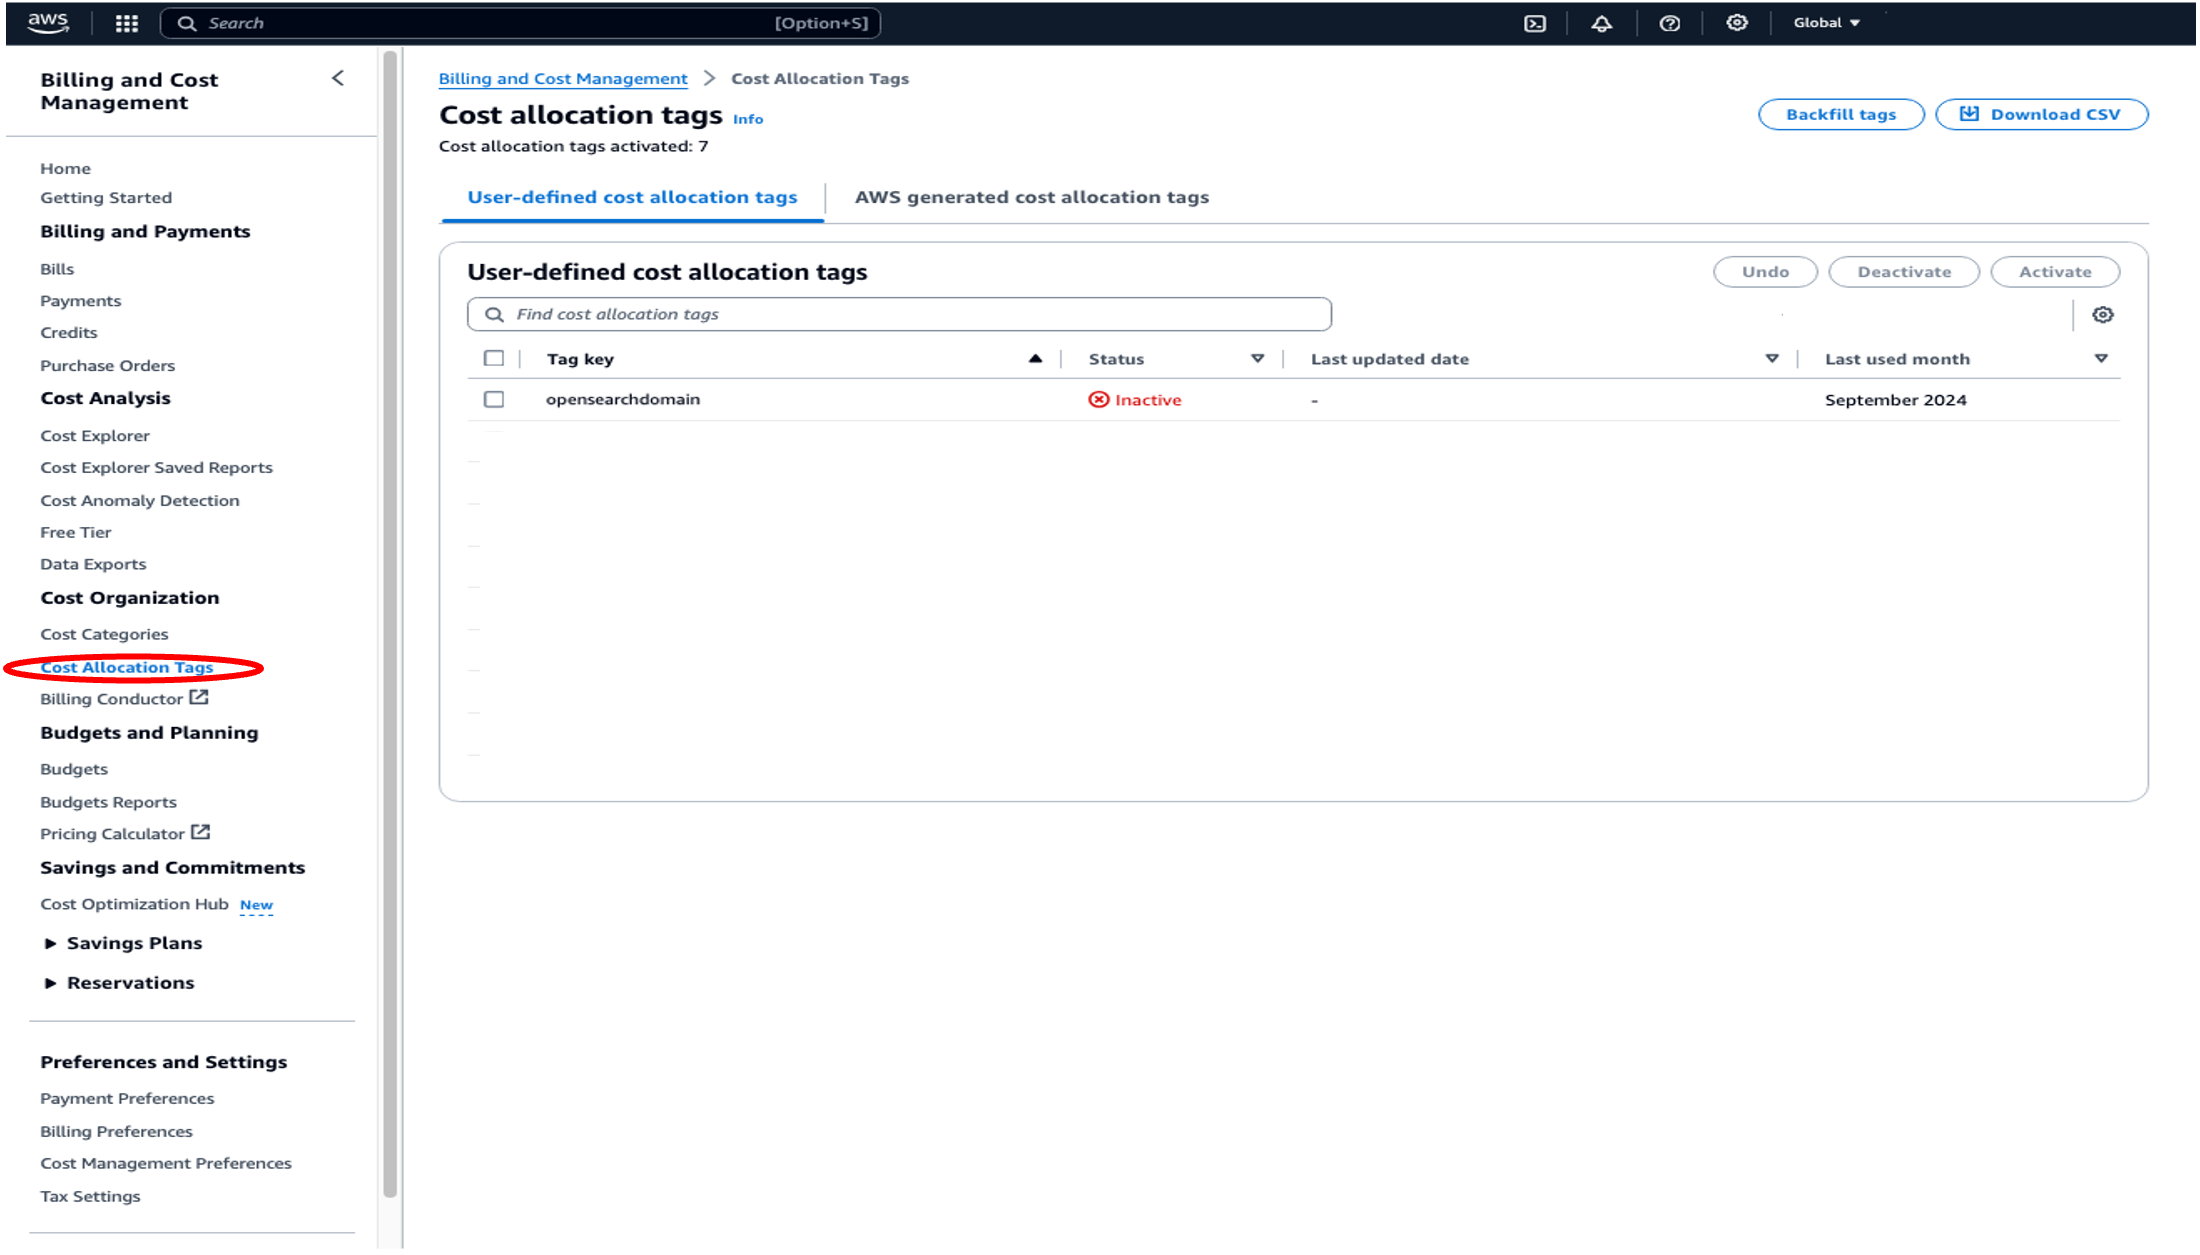Open console settings gear in top bar

(1737, 23)
